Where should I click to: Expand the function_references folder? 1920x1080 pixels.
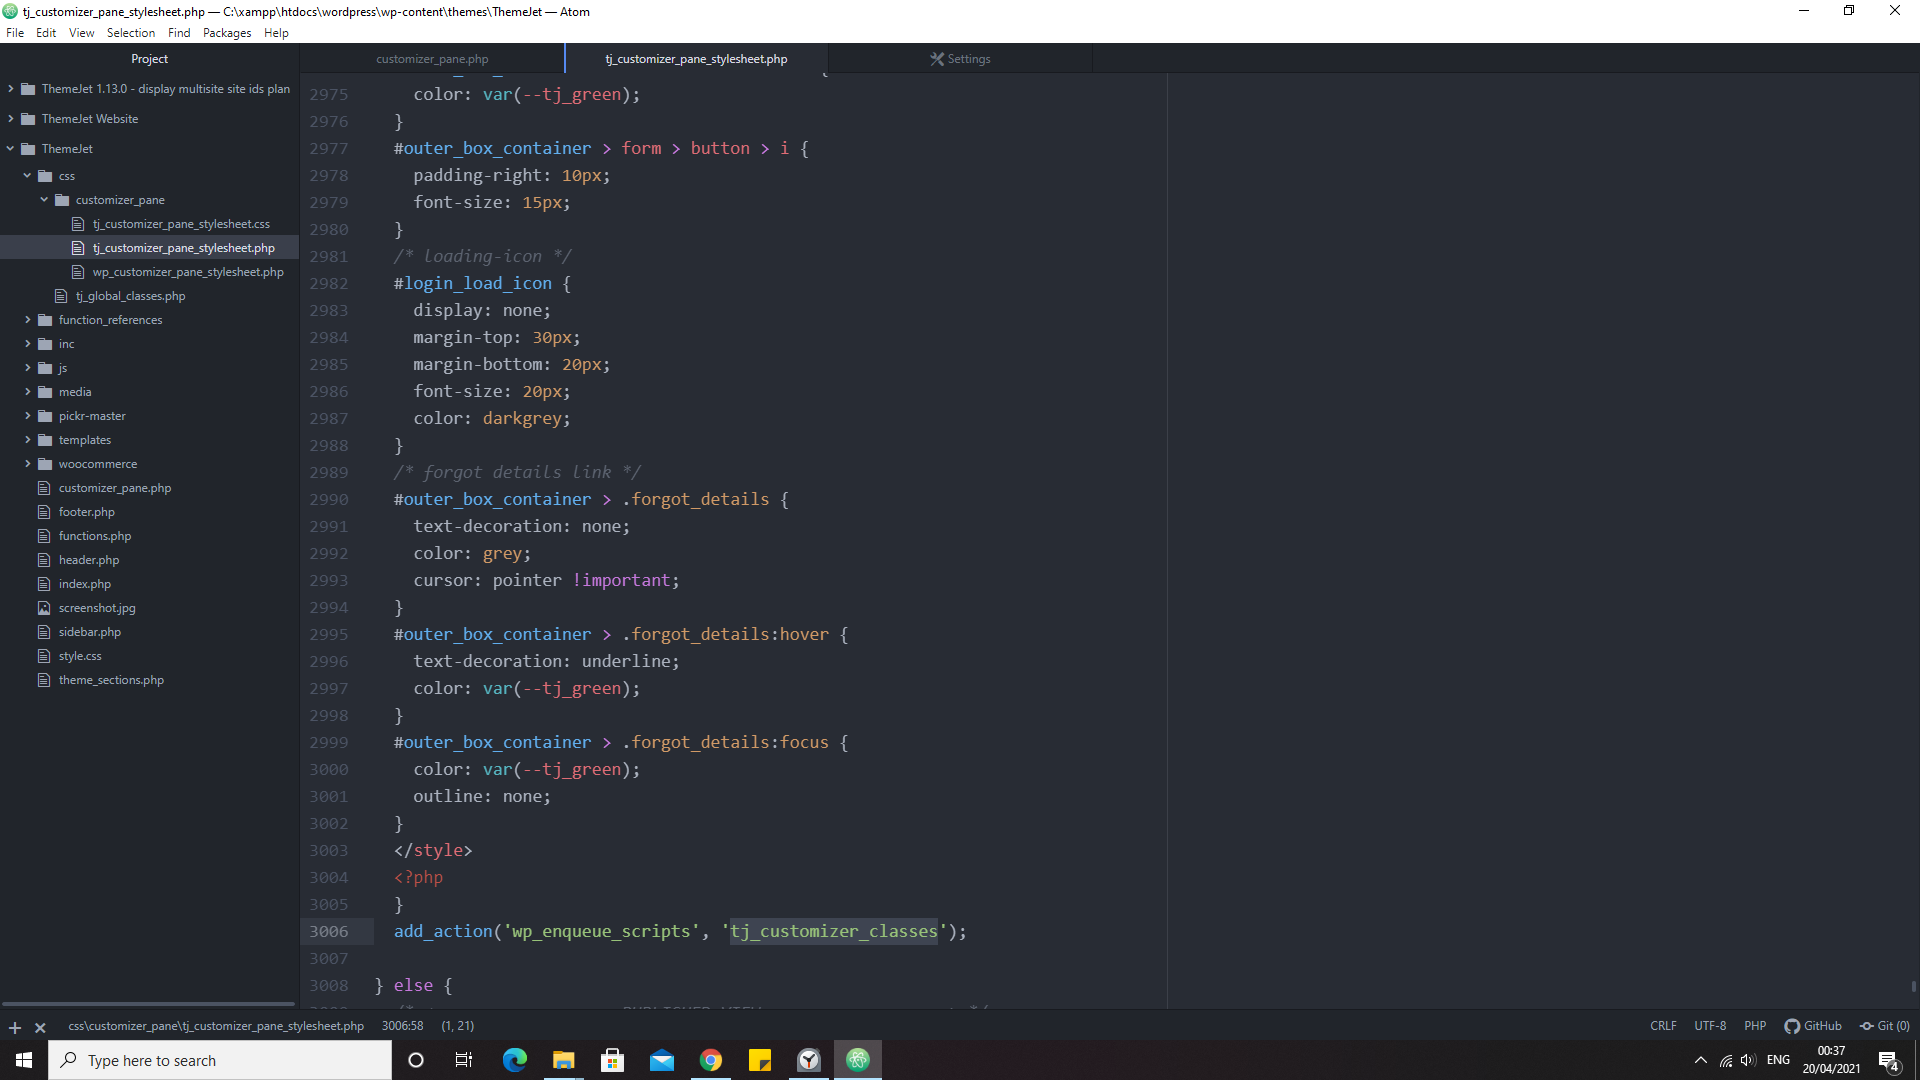28,319
